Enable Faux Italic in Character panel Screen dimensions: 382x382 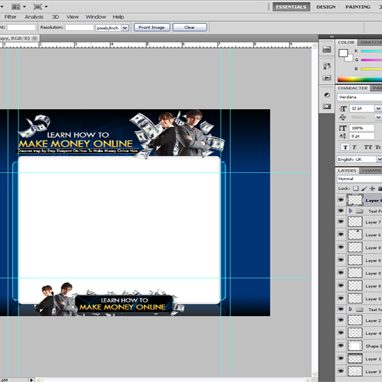[x=355, y=147]
